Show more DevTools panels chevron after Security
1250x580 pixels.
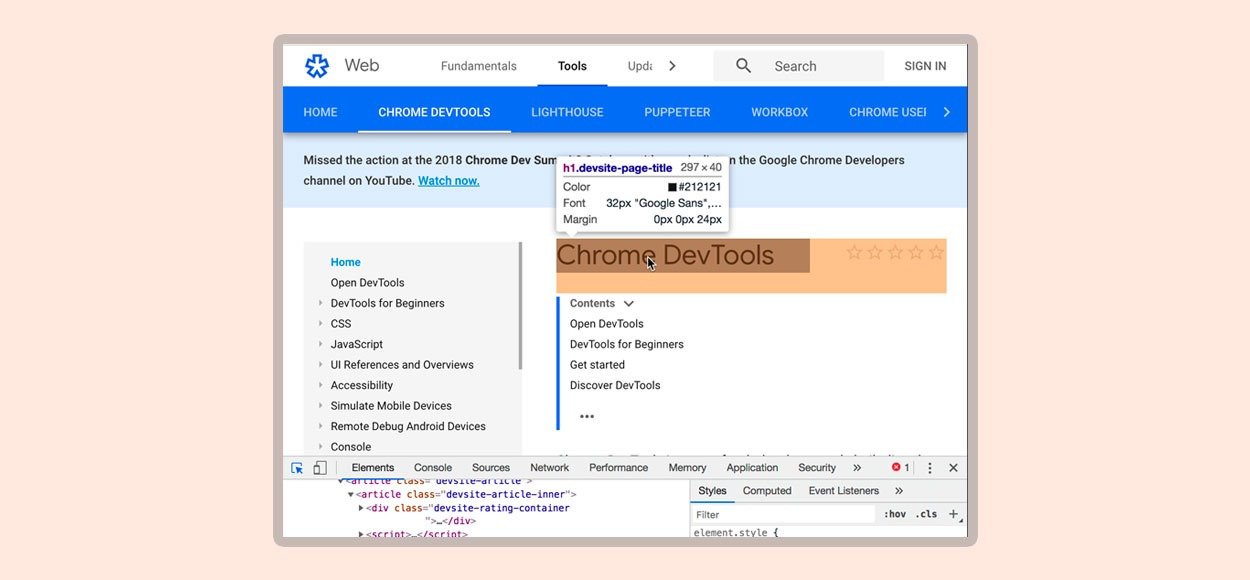(857, 468)
